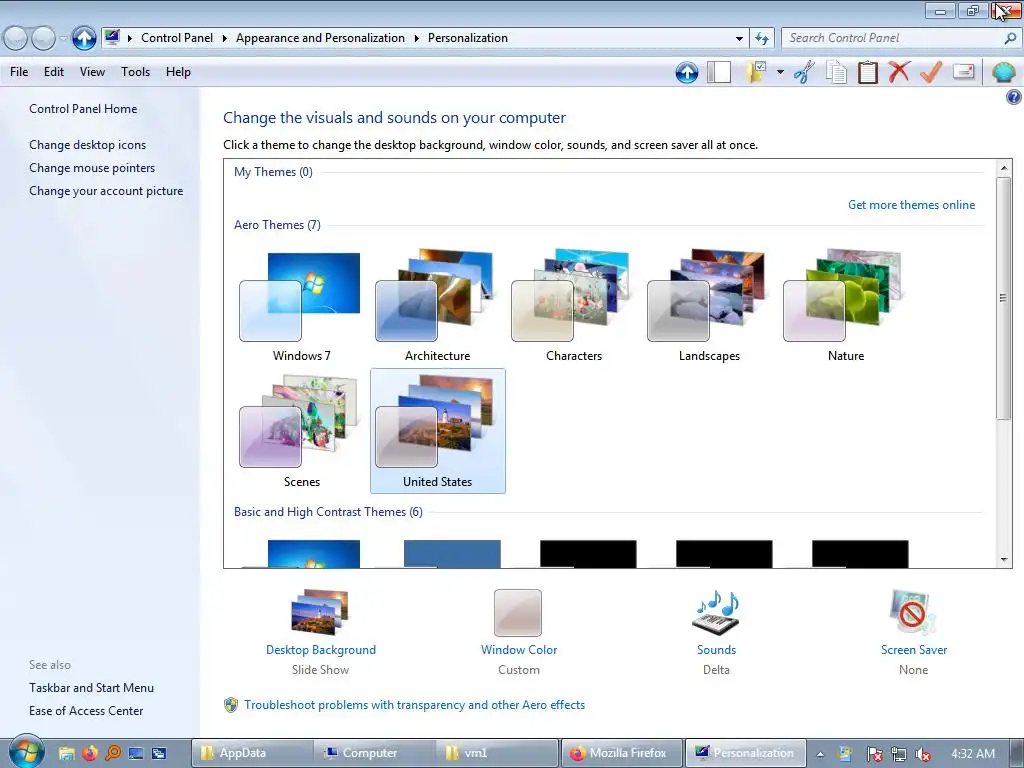Click theme list scroll down arrow
The width and height of the screenshot is (1024, 768).
1004,559
